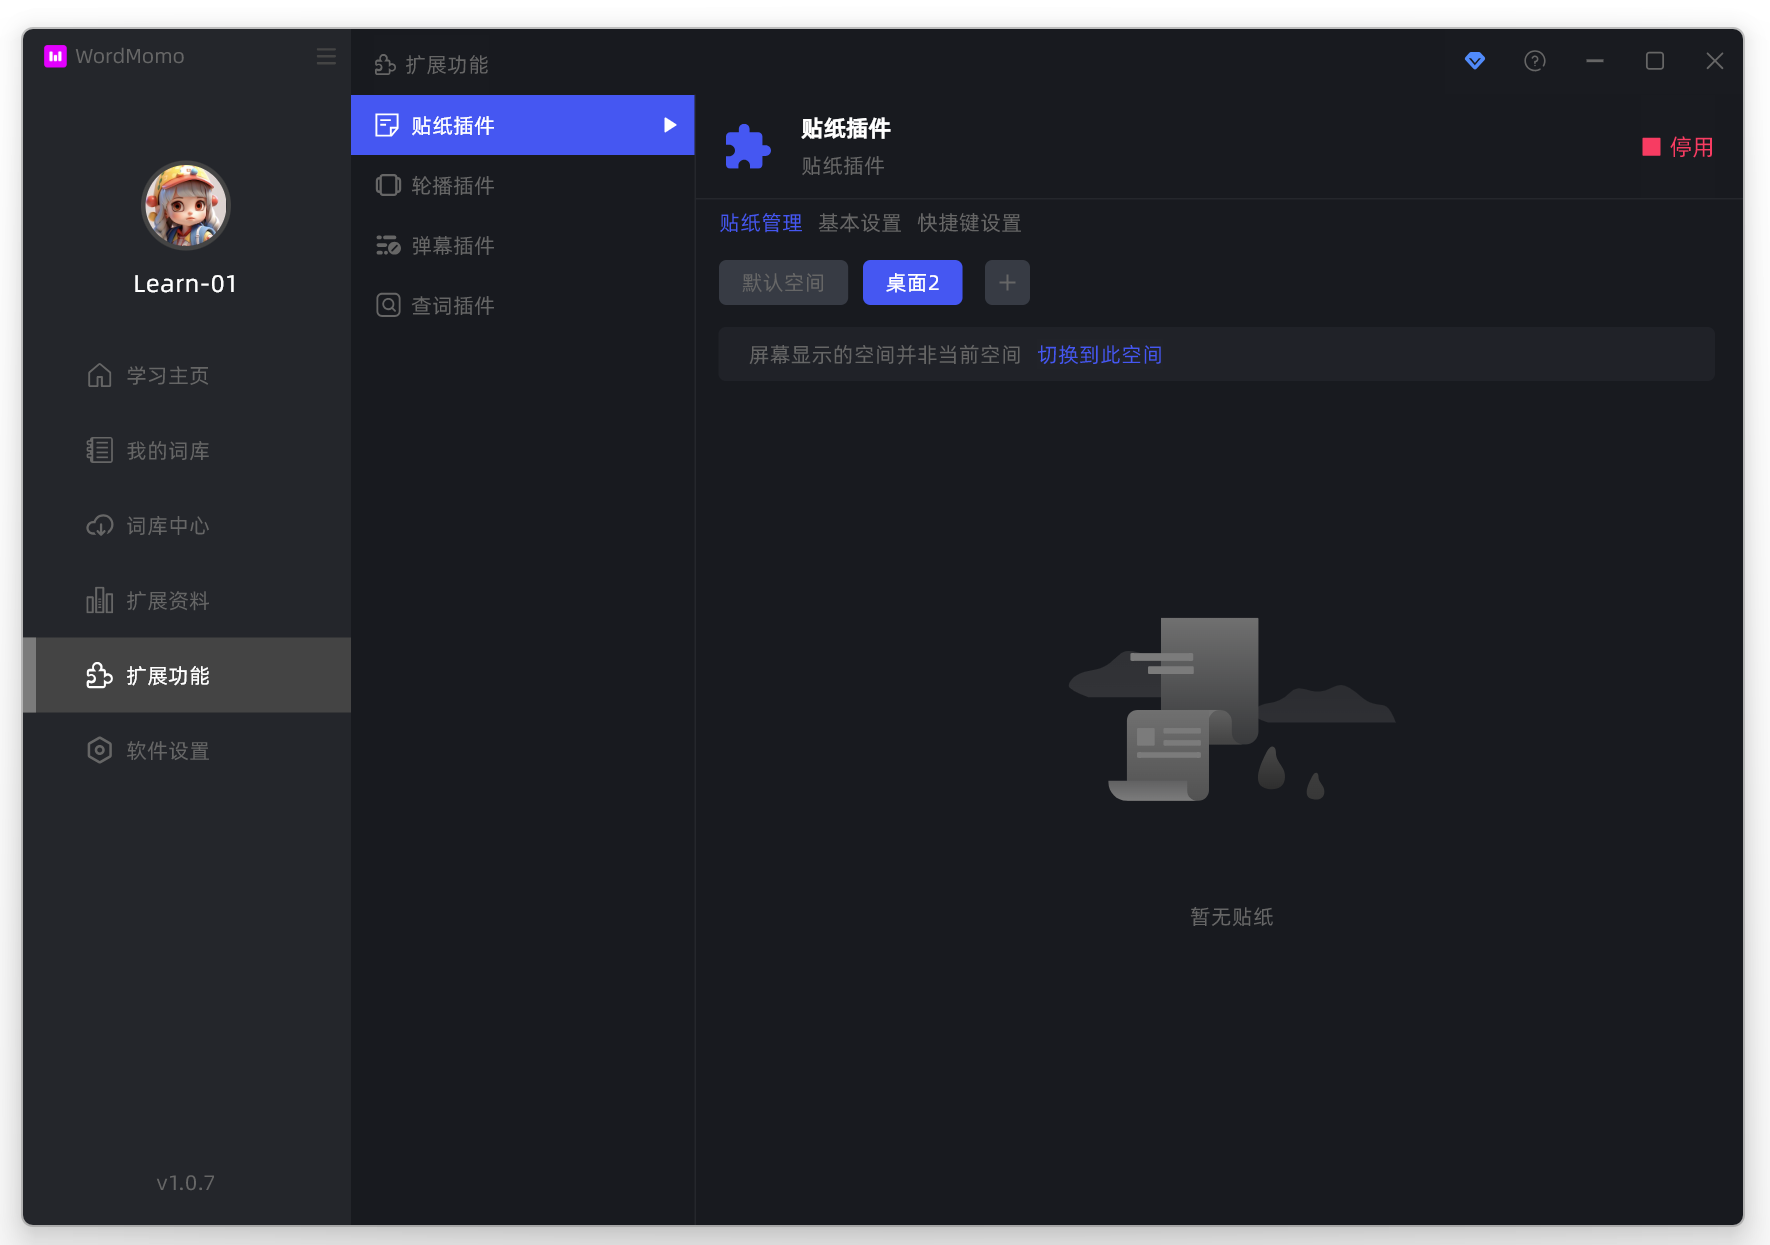Open the help question mark icon

coord(1534,61)
